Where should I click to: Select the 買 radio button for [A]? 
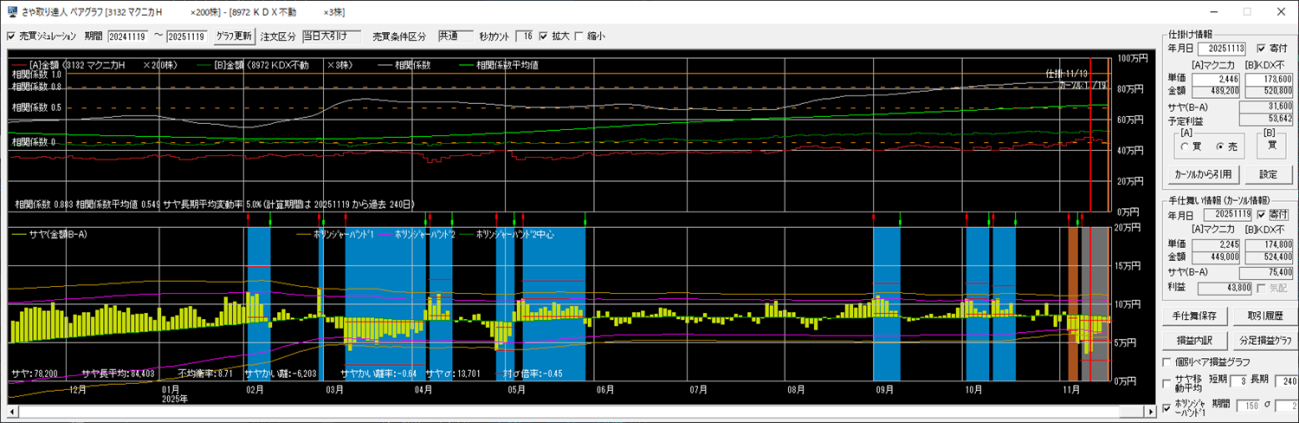tap(1184, 145)
